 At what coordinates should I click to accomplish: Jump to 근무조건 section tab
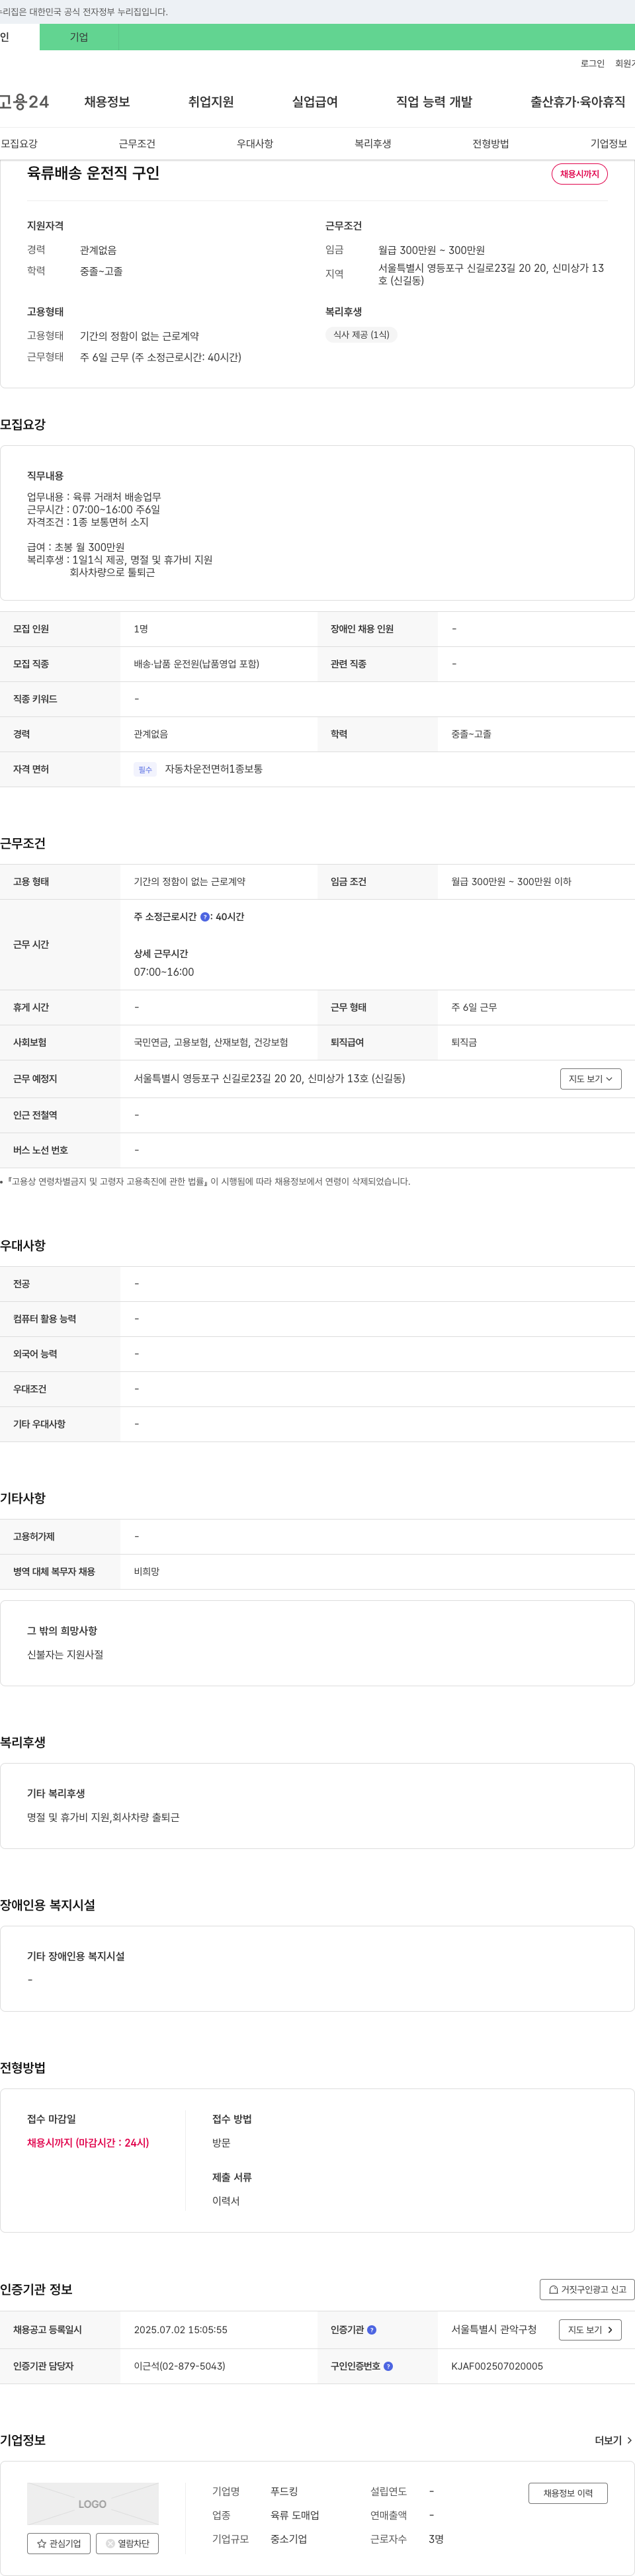(x=137, y=144)
